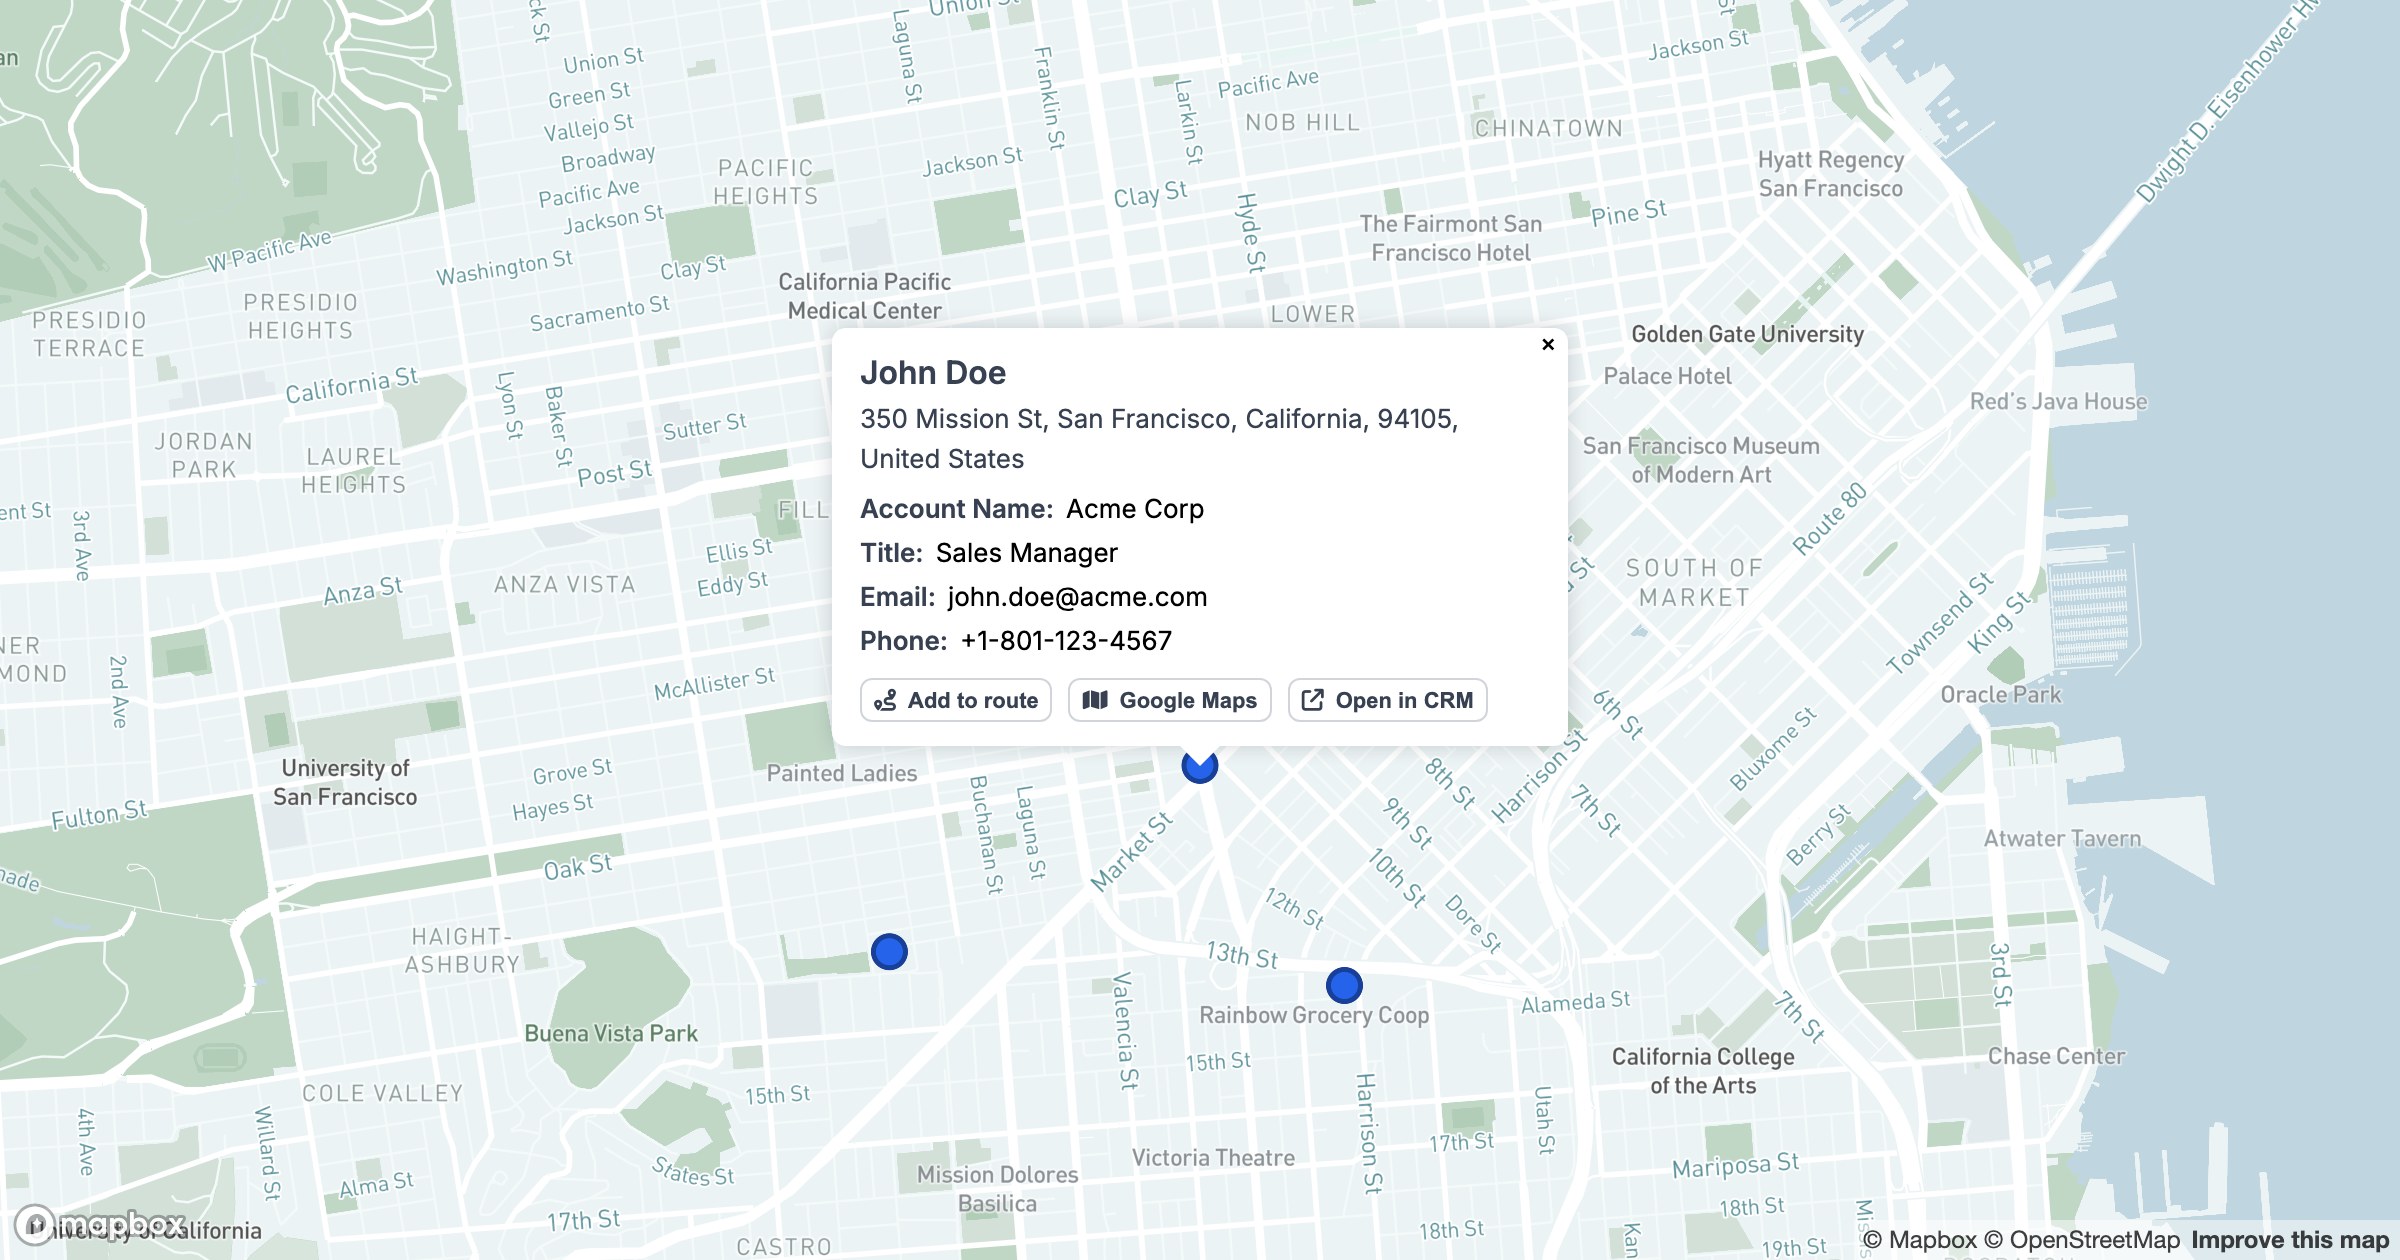Close the John Doe popup

1548,344
